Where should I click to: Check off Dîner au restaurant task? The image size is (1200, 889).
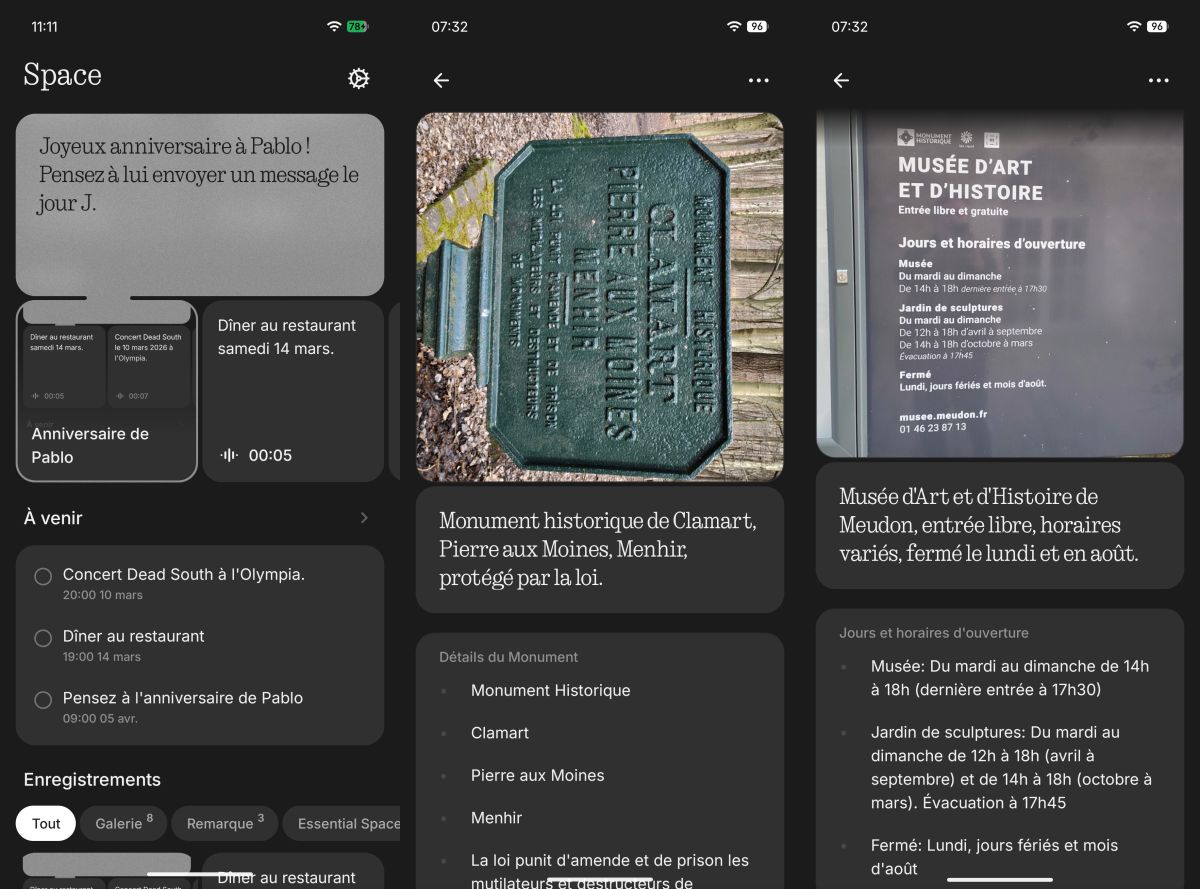(x=43, y=639)
